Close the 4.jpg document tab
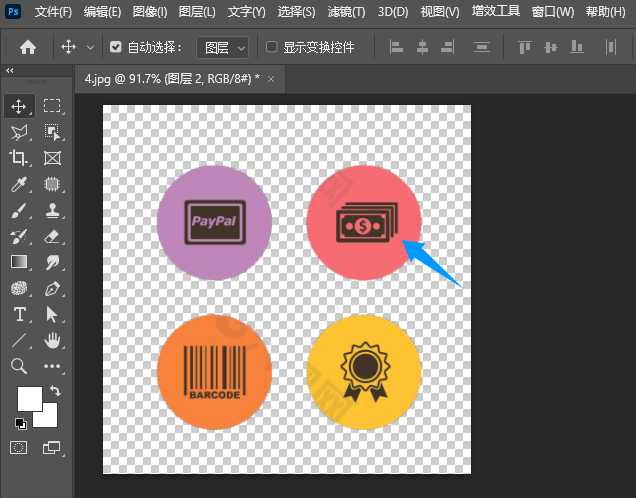Screen dimensions: 636x498 [271, 79]
